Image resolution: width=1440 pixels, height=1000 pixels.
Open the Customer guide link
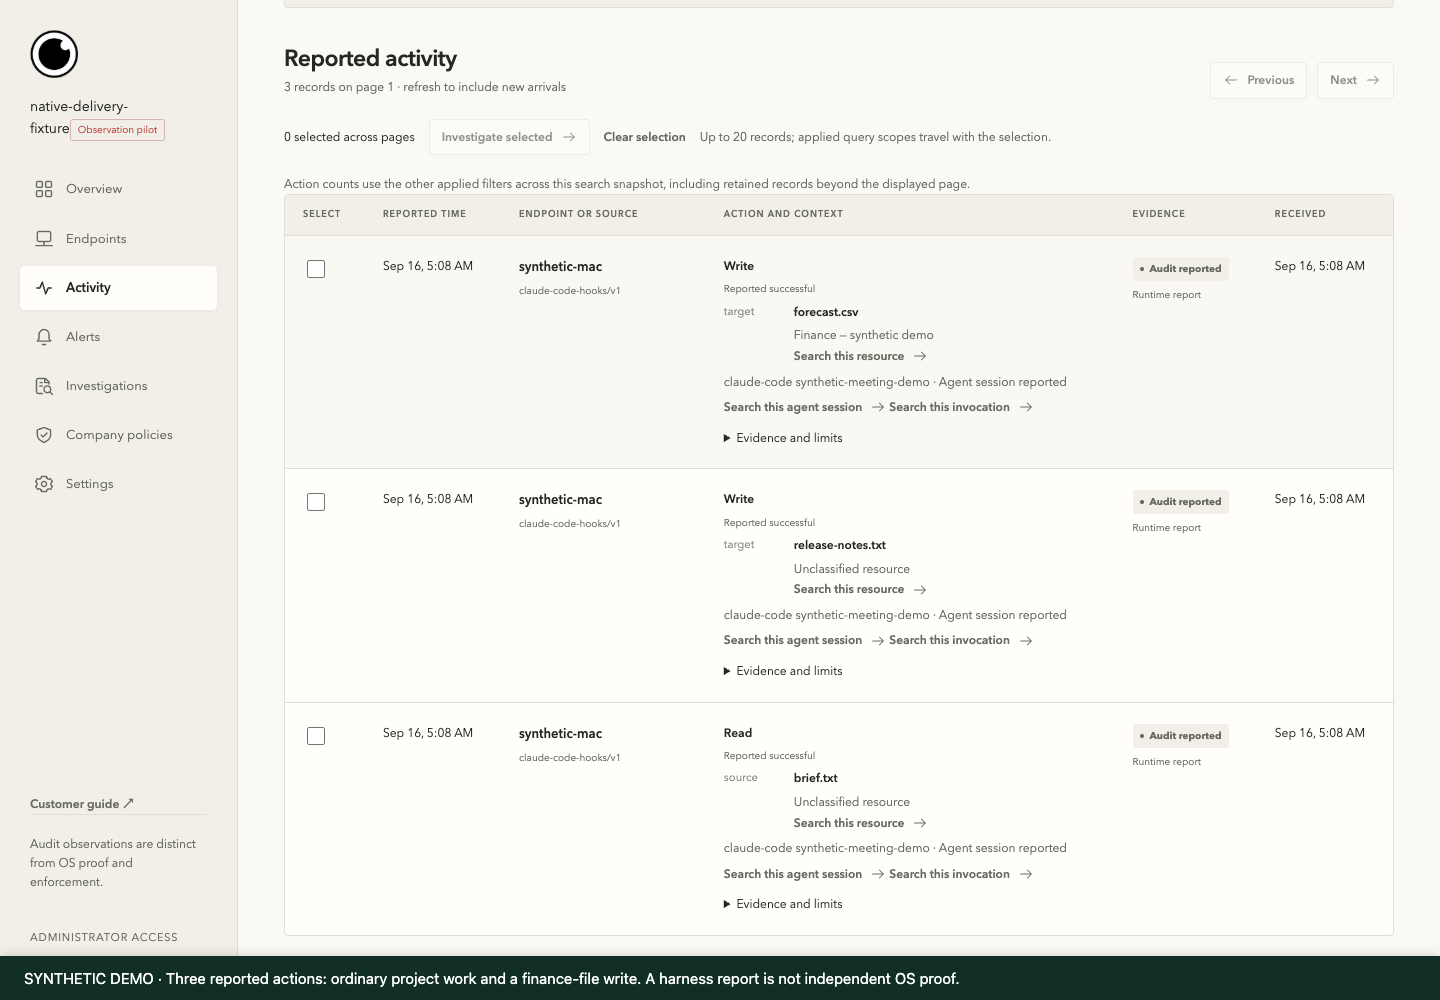[82, 804]
